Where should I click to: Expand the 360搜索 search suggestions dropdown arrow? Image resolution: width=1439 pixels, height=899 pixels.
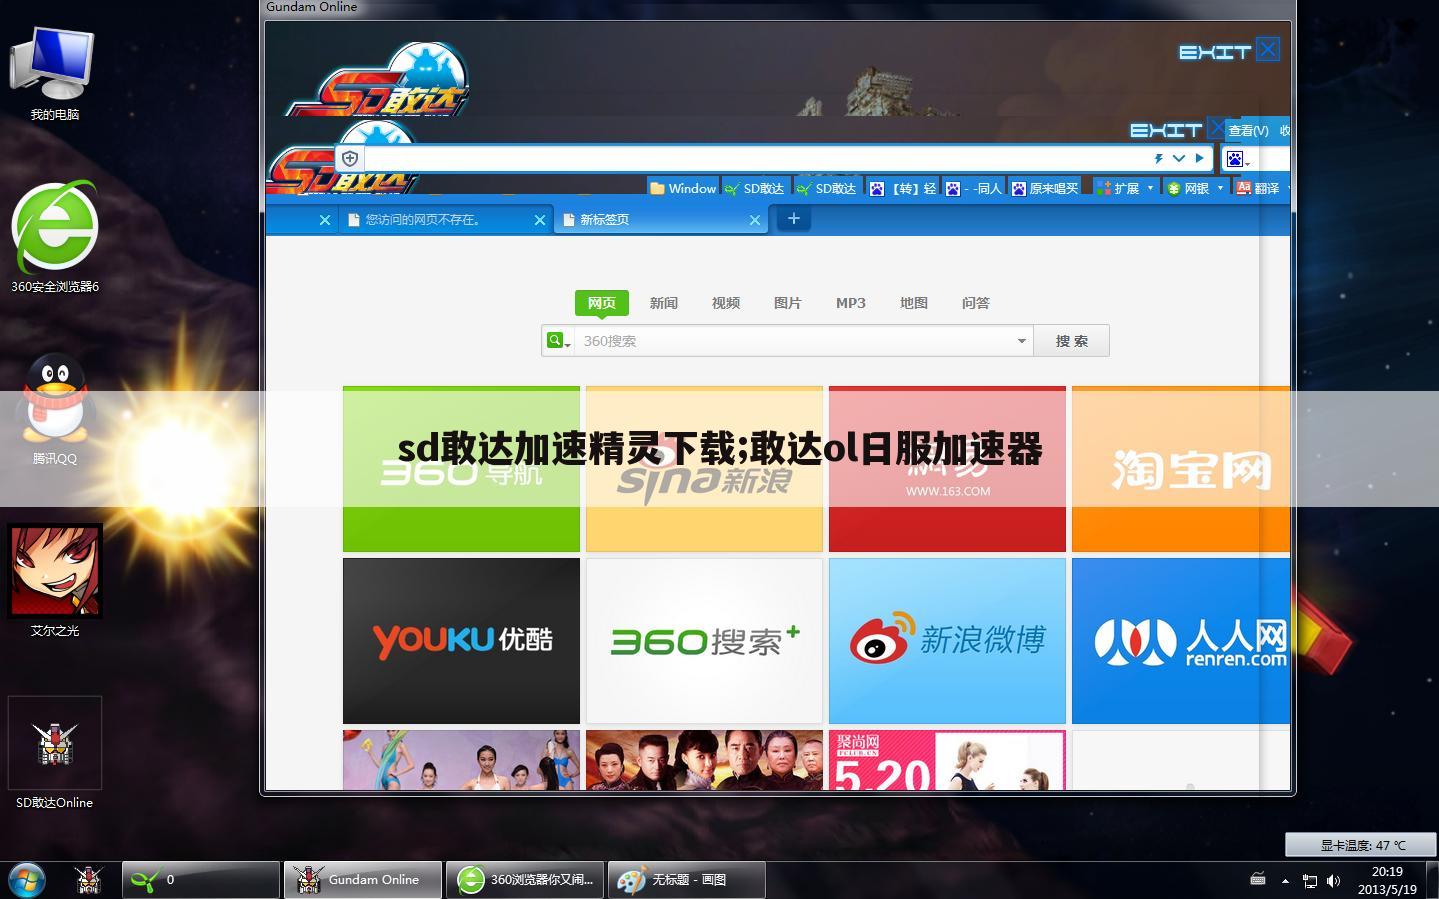coord(1021,341)
